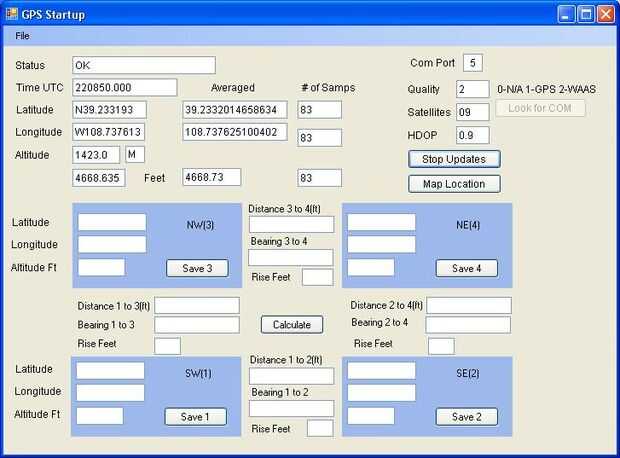
Task: Click averaged longitude 108.737625100402
Action: (x=235, y=132)
